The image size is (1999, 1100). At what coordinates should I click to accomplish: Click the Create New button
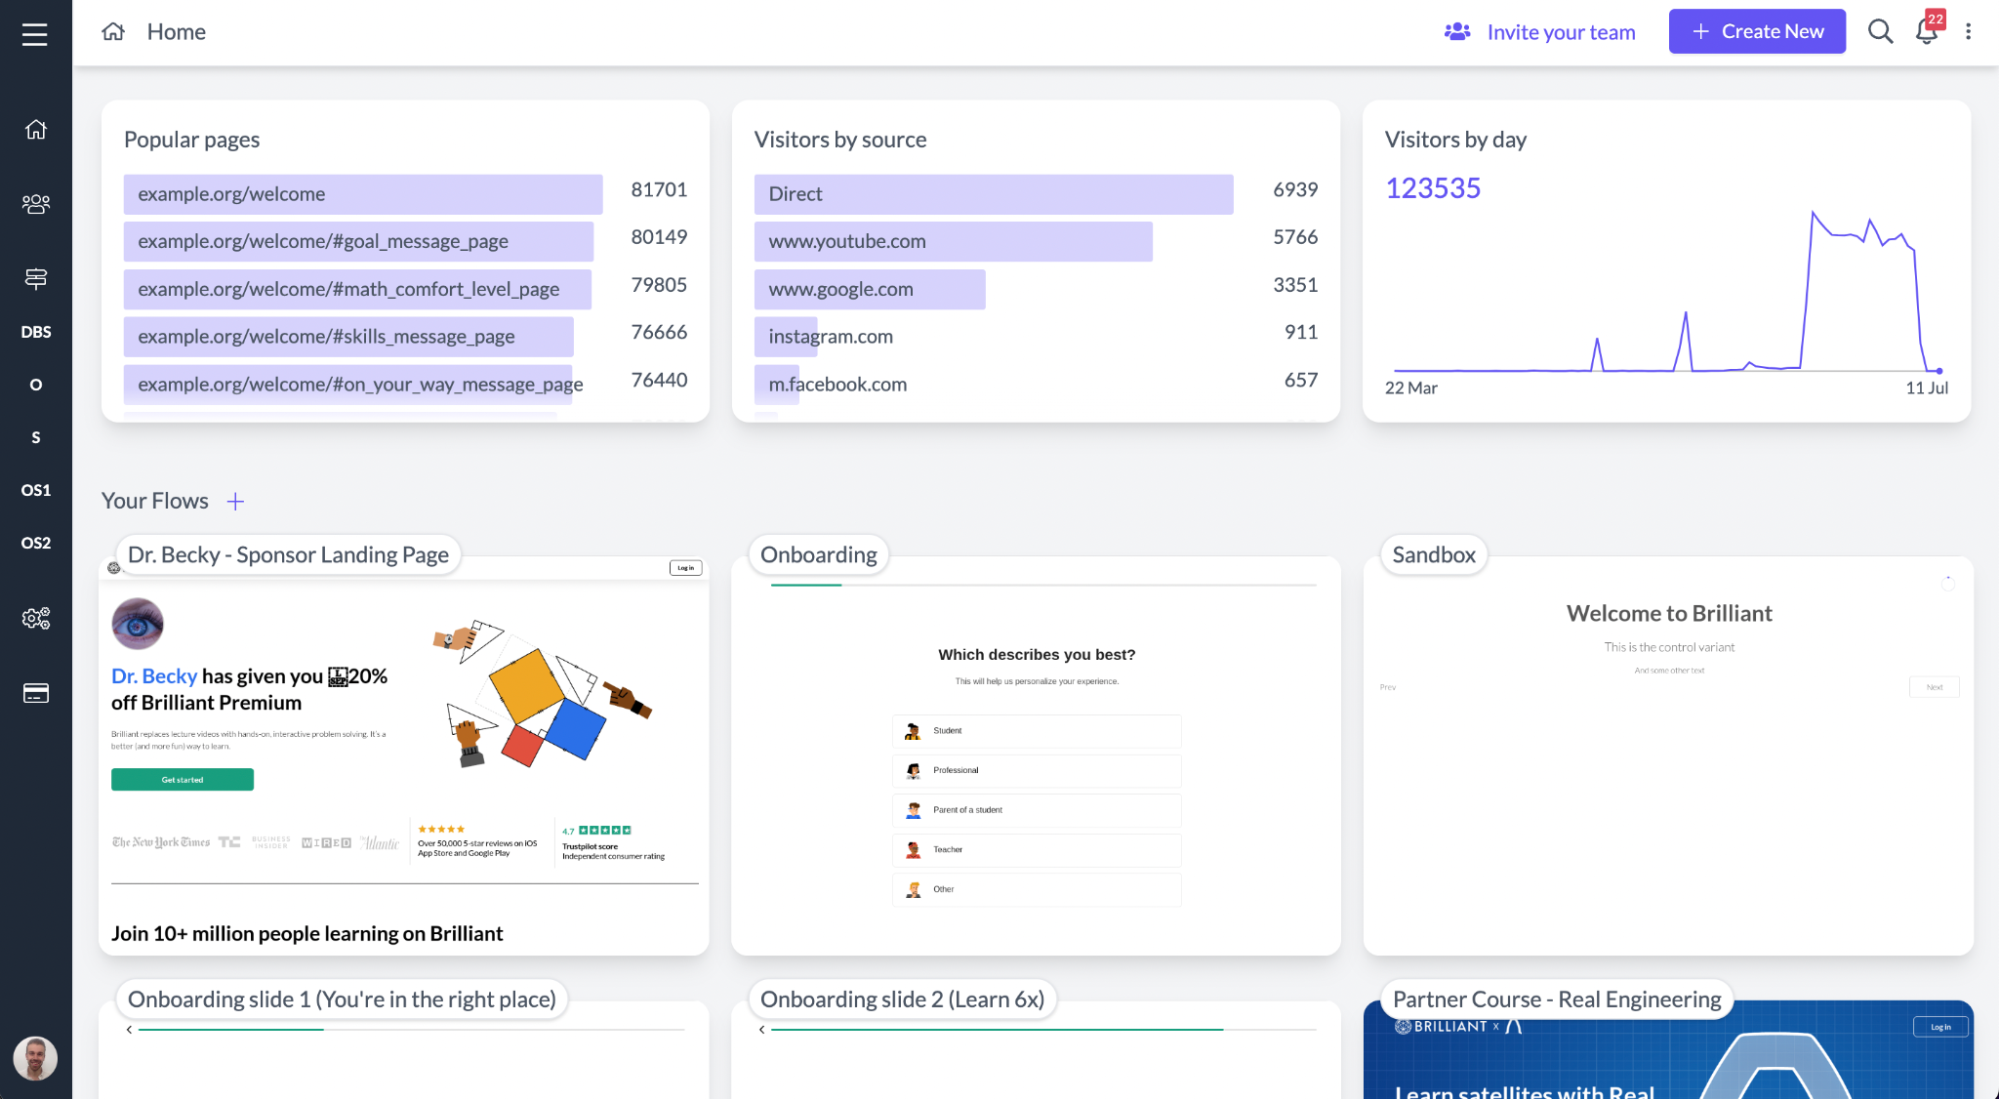pyautogui.click(x=1757, y=32)
